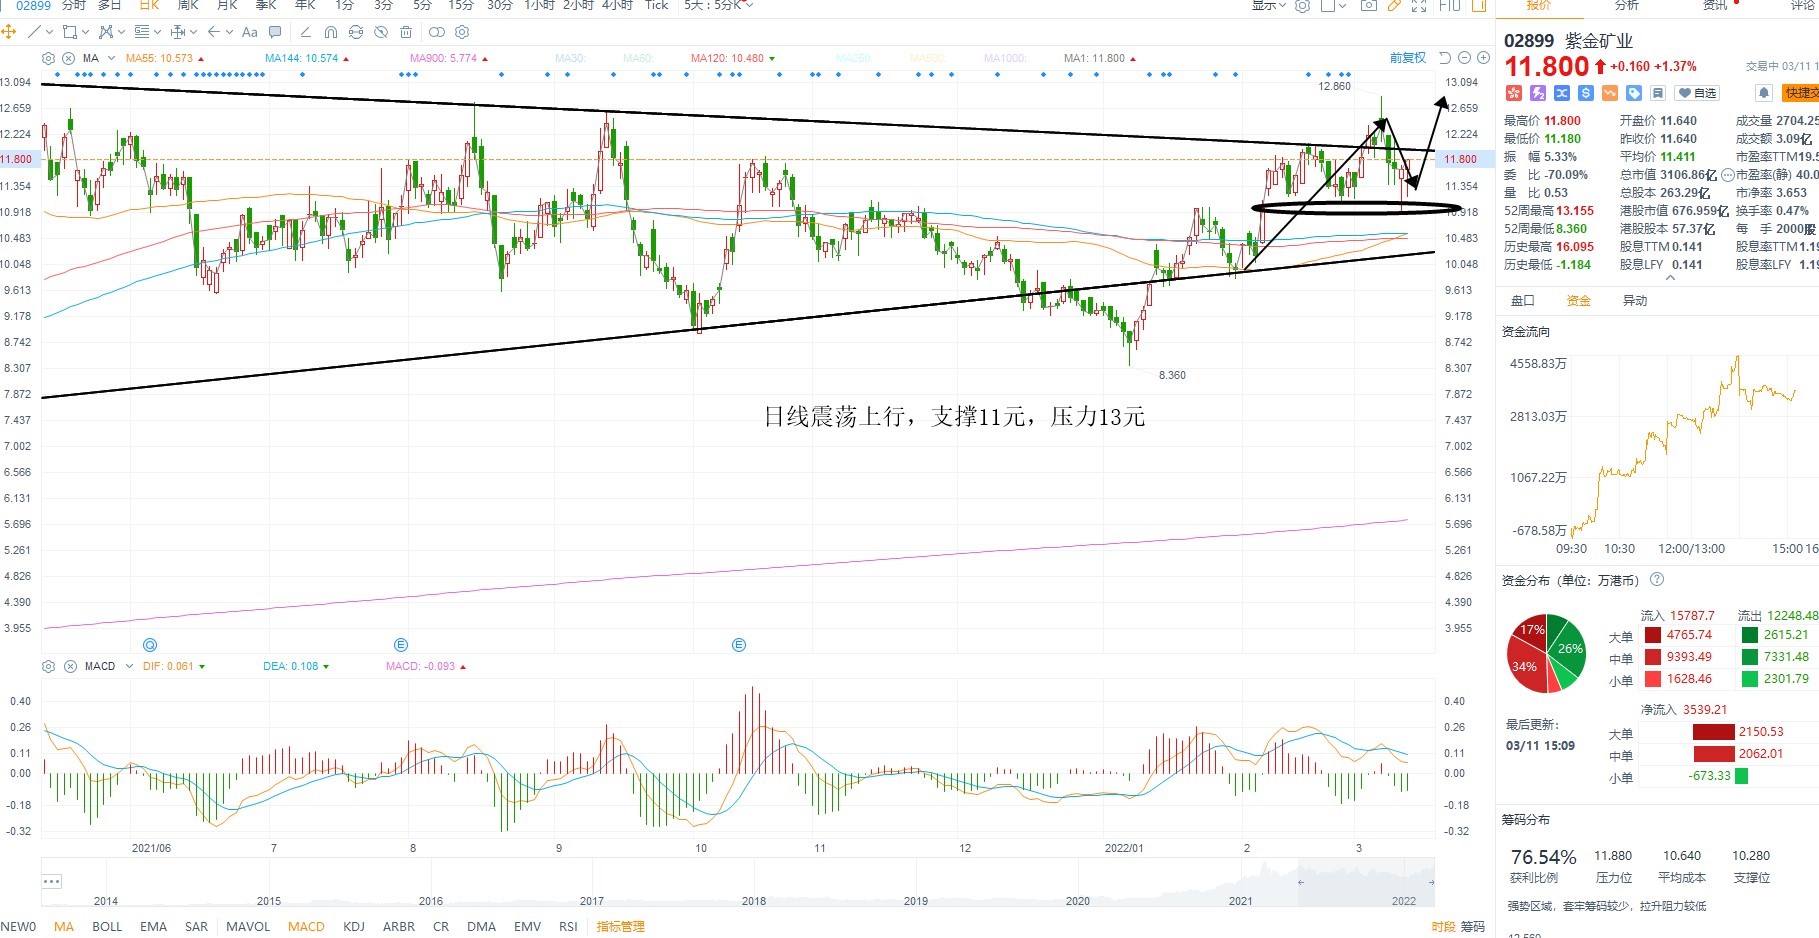The height and width of the screenshot is (938, 1819).
Task: Click the orange downtrend chart badge icon
Action: (1610, 93)
